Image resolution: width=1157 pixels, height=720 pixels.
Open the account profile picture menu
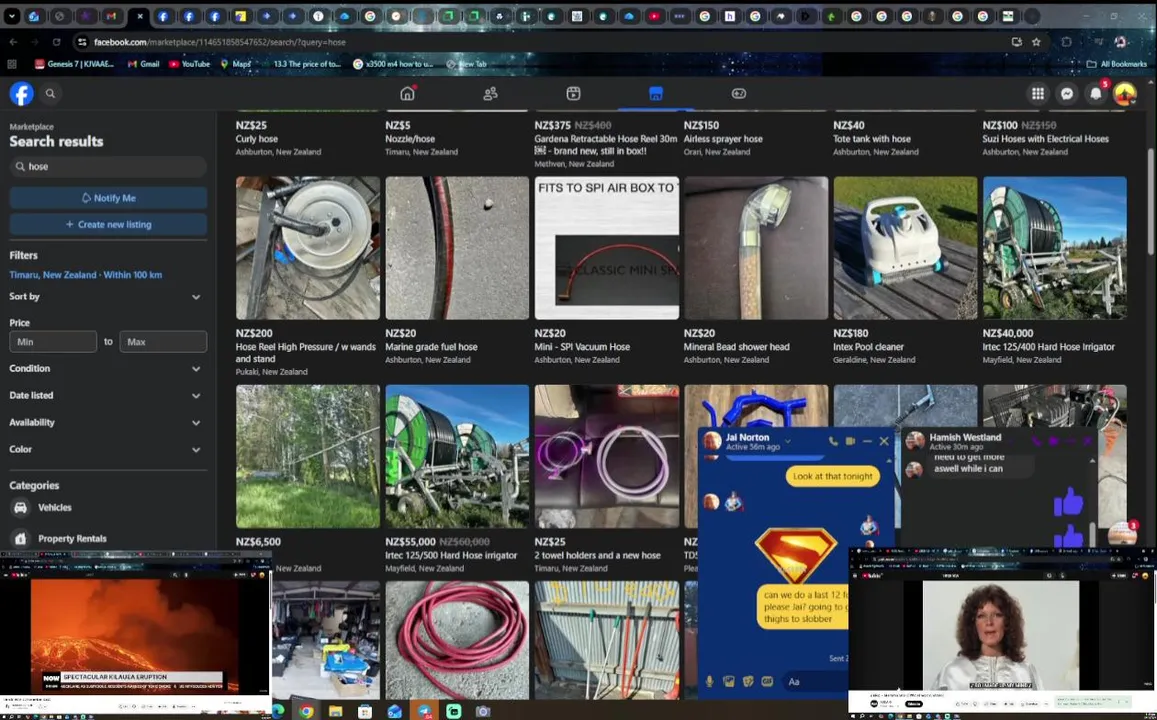pyautogui.click(x=1125, y=94)
